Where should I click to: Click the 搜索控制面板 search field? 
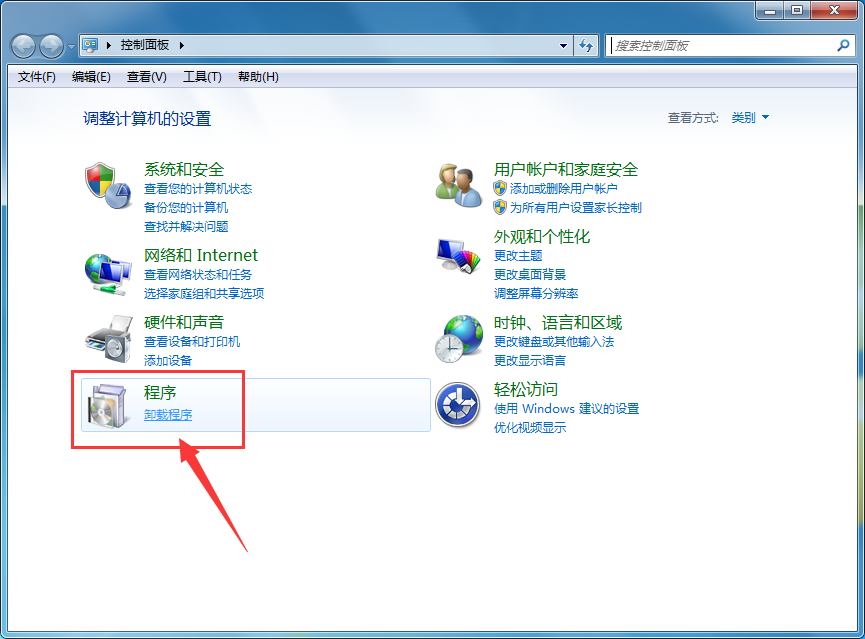coord(720,46)
